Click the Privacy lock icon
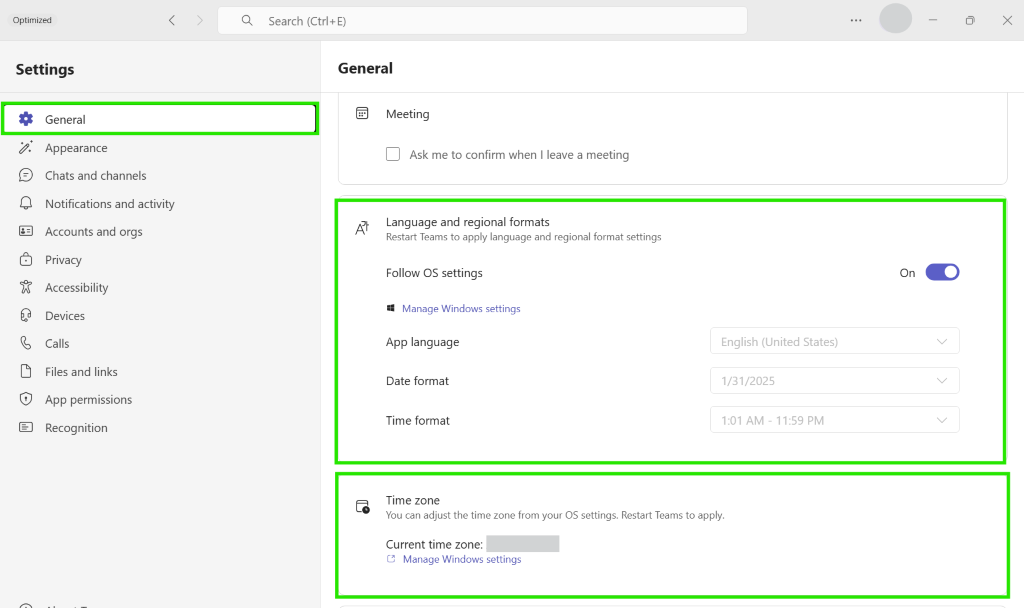Viewport: 1024px width, 608px height. (x=25, y=259)
